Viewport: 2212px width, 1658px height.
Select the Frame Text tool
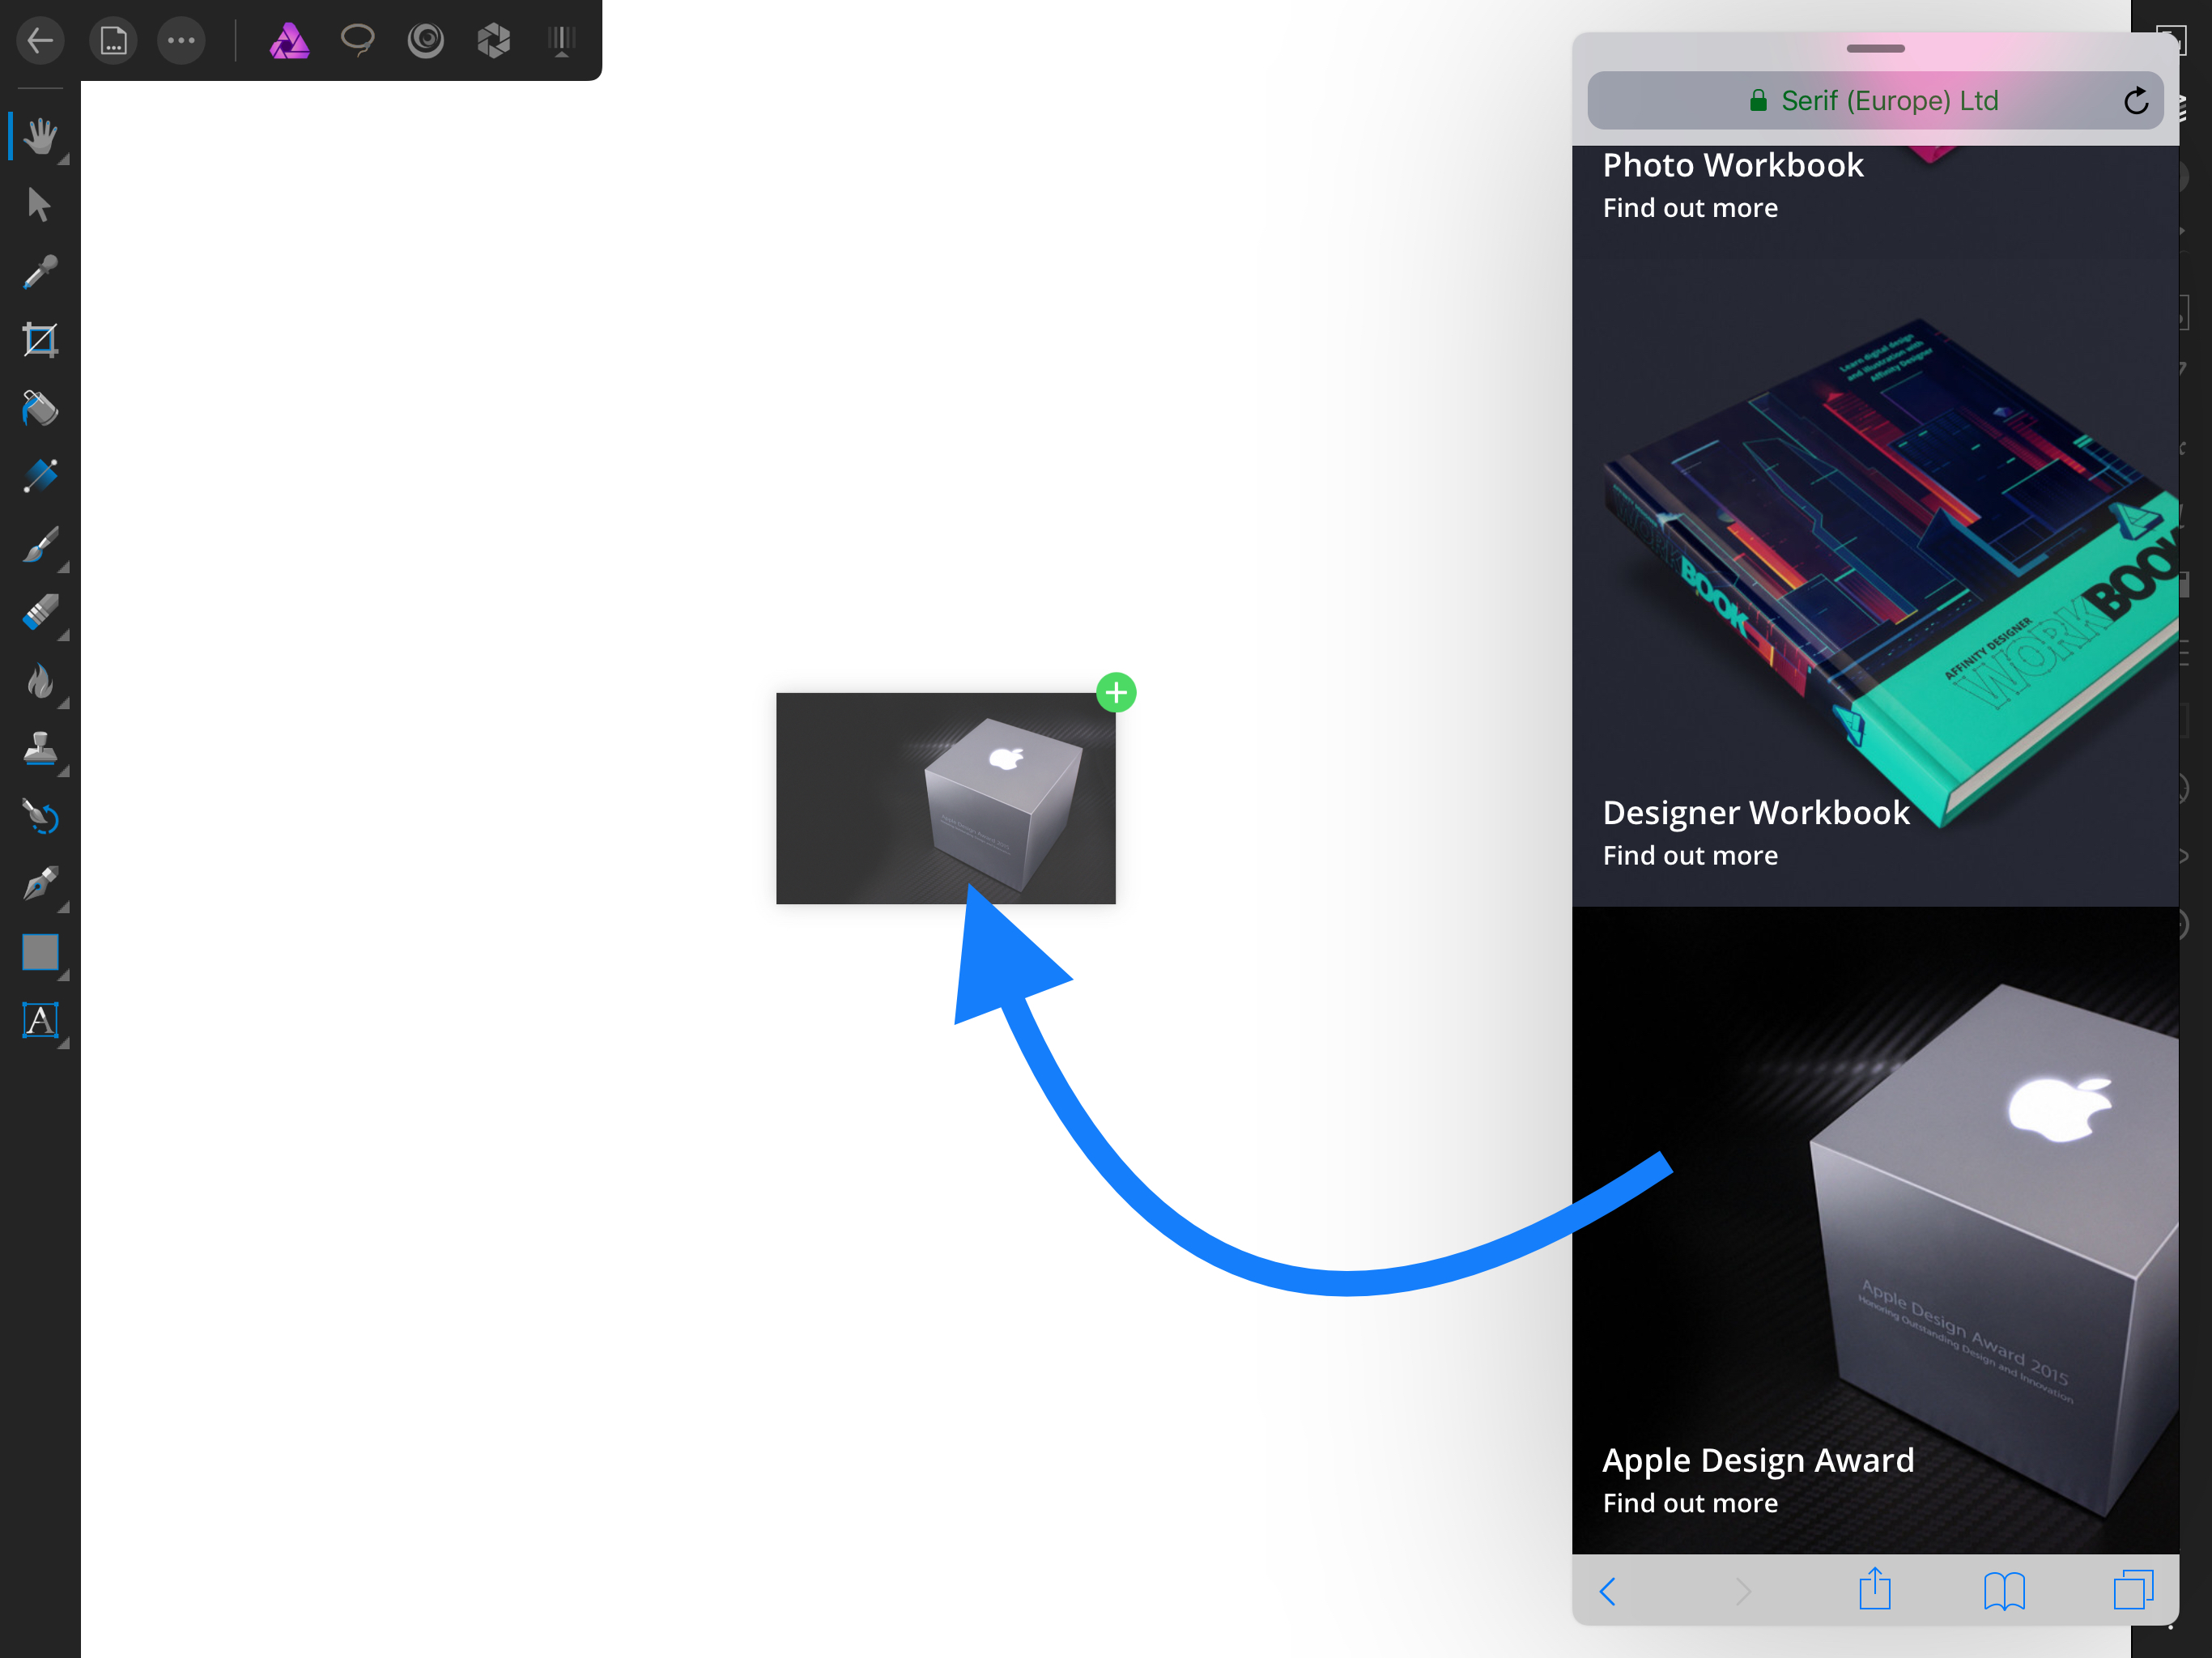(40, 1021)
